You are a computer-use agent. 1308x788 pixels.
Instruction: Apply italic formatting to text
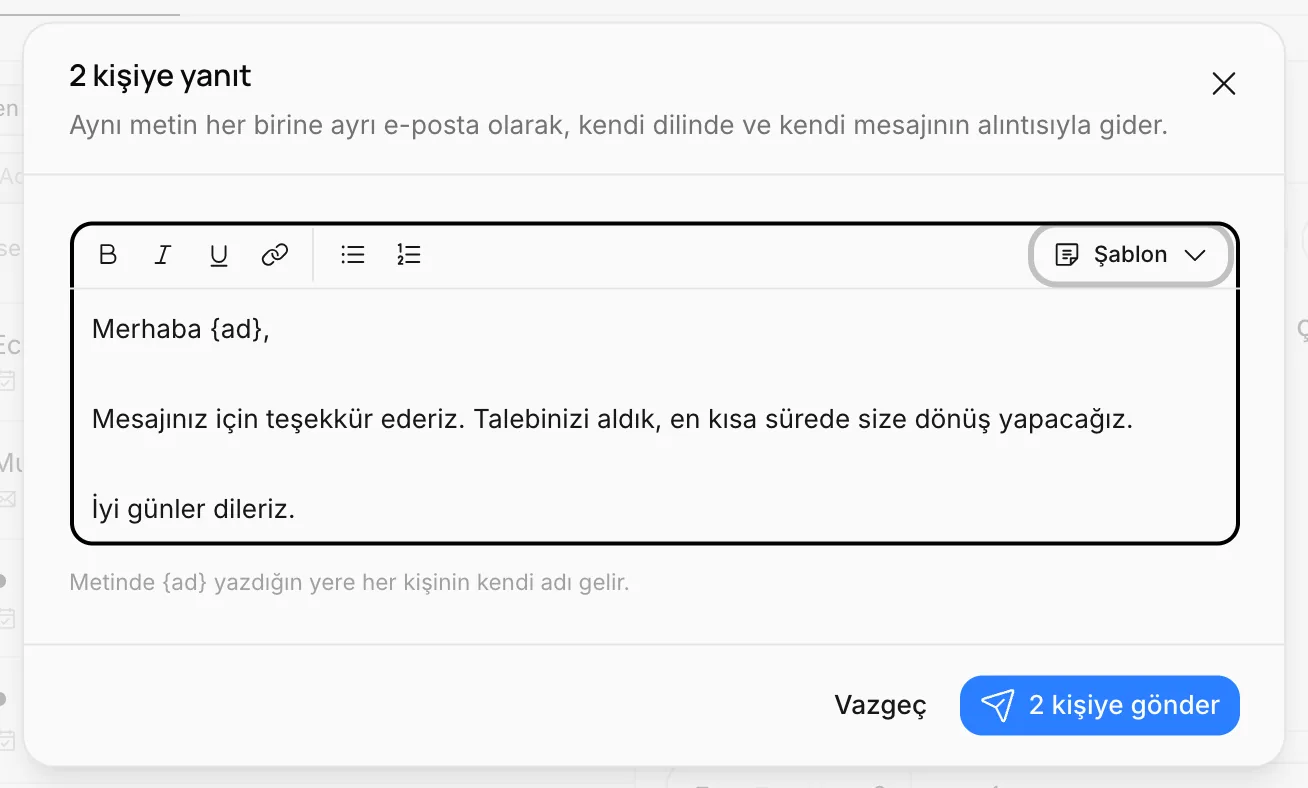click(x=162, y=255)
